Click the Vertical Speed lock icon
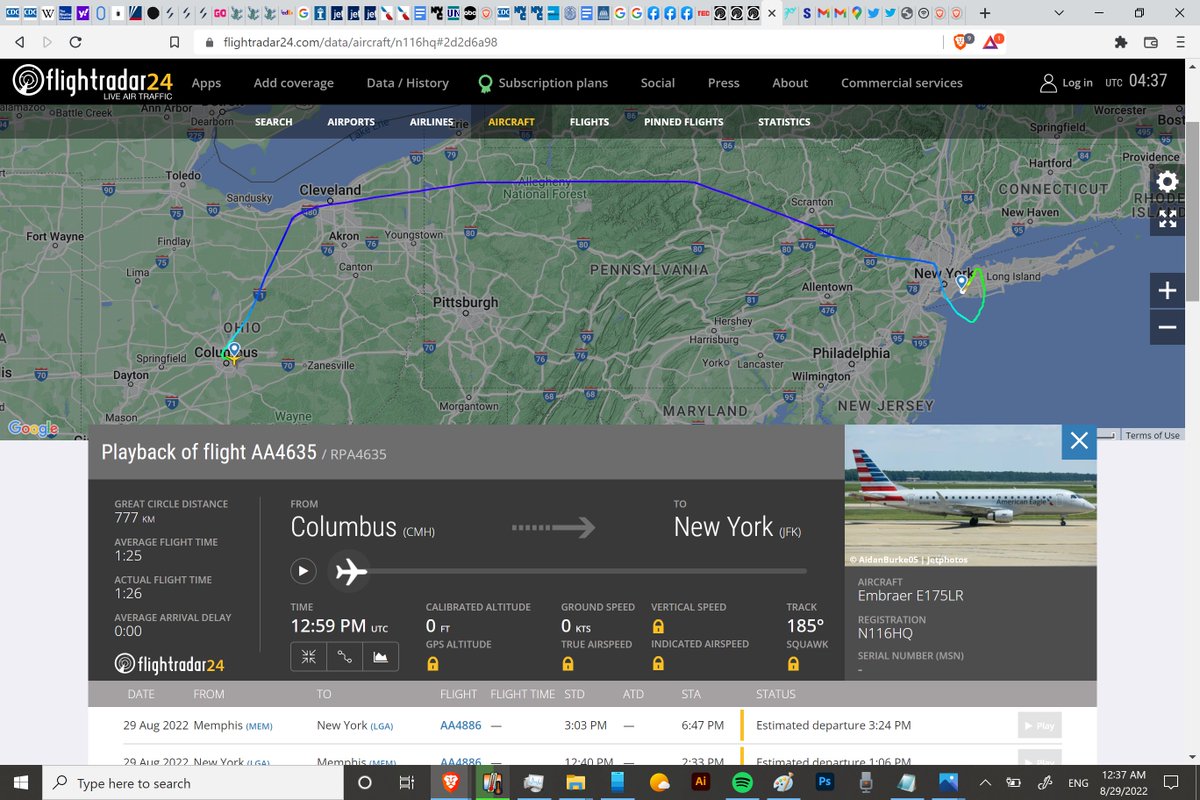Image resolution: width=1200 pixels, height=800 pixels. click(x=658, y=626)
